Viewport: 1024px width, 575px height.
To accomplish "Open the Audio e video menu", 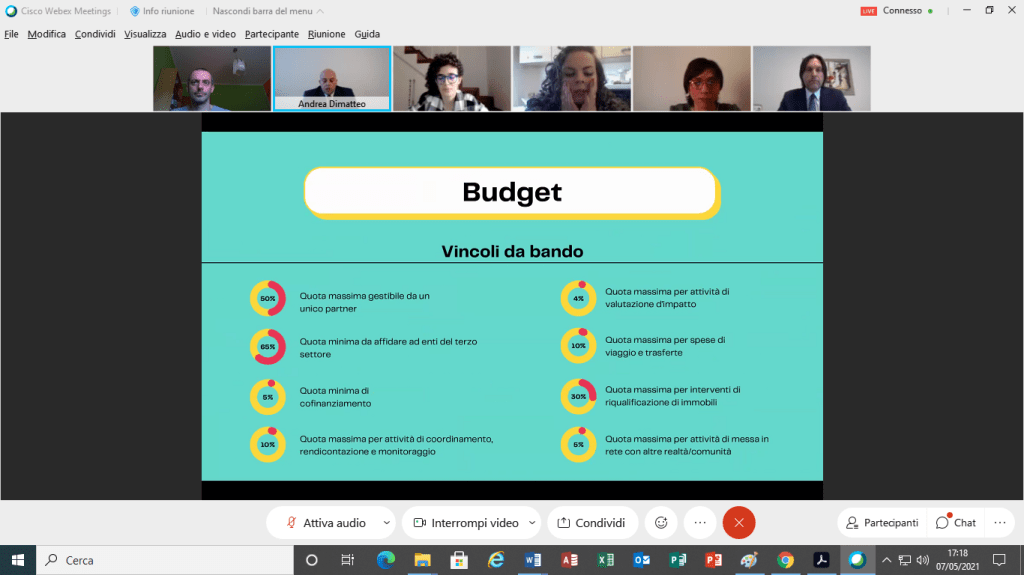I will (x=205, y=34).
